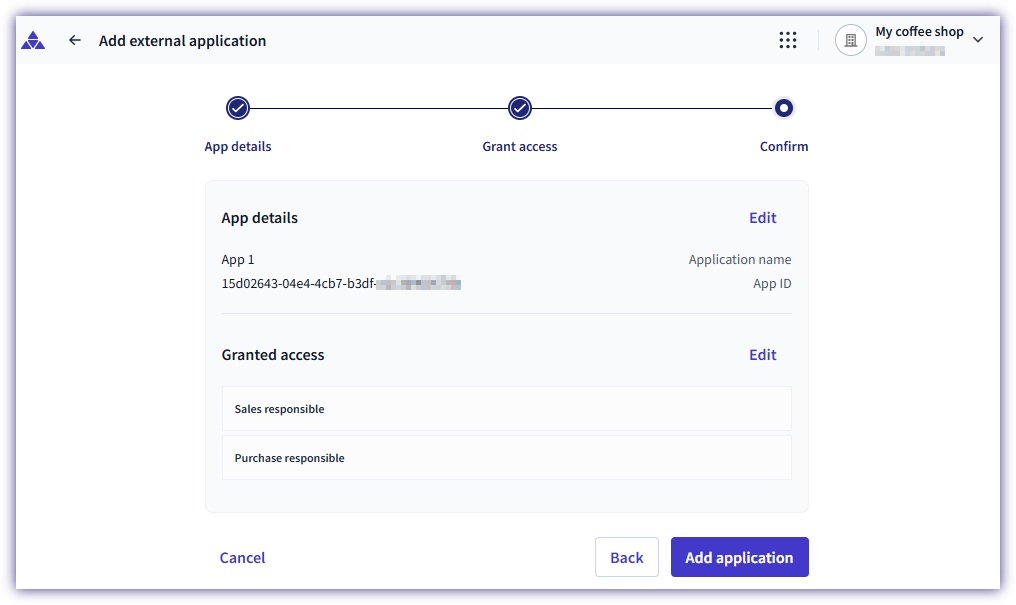Select the My coffee shop company name

click(919, 32)
